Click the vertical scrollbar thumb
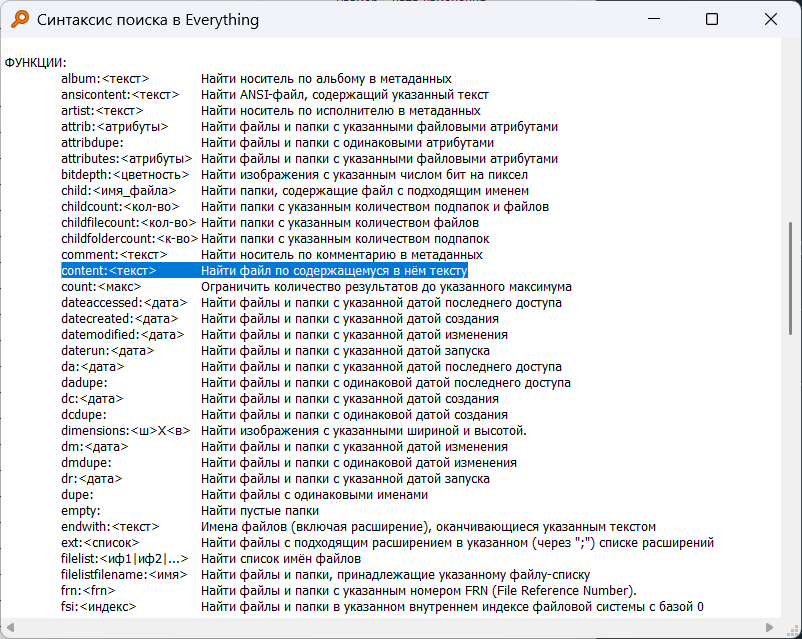This screenshot has width=802, height=639. click(x=791, y=279)
